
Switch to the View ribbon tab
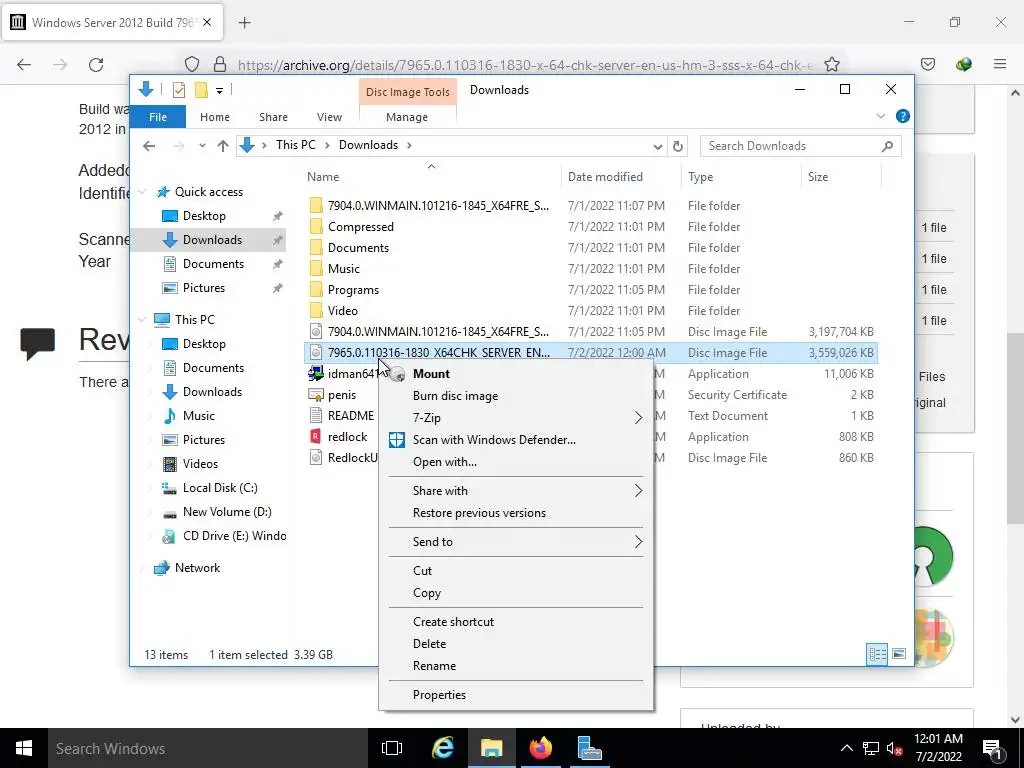point(329,117)
